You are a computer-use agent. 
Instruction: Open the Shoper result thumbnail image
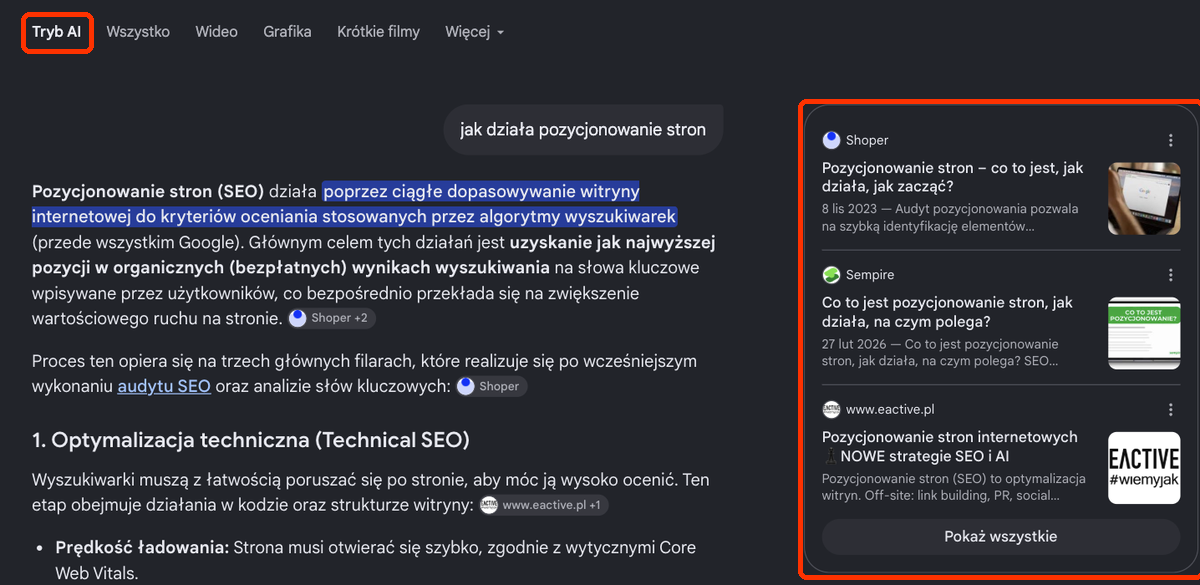(1144, 198)
